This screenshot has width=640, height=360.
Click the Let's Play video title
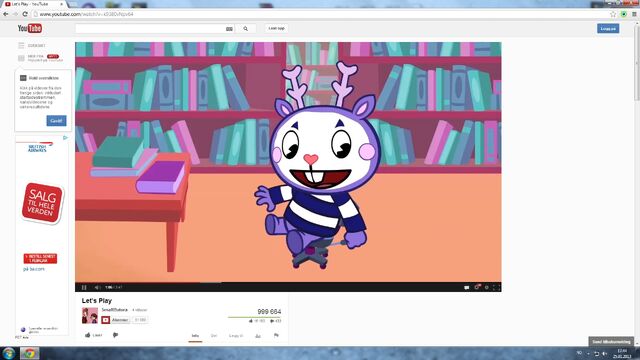pyautogui.click(x=97, y=300)
